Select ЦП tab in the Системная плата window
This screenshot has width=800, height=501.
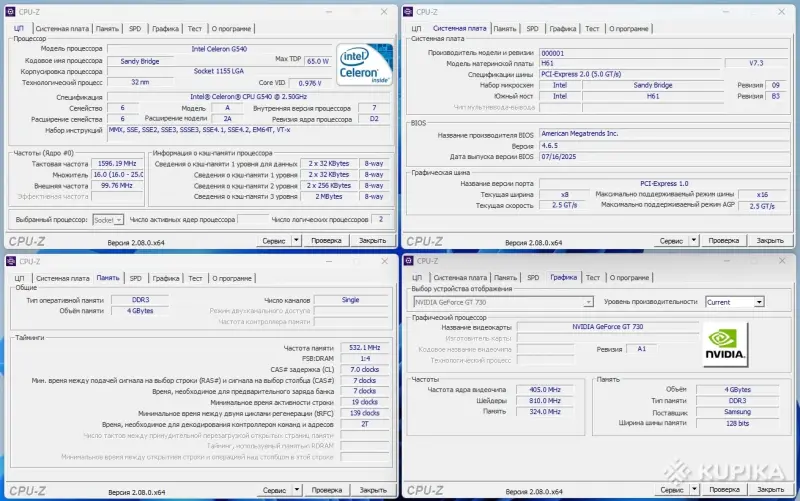pyautogui.click(x=416, y=29)
